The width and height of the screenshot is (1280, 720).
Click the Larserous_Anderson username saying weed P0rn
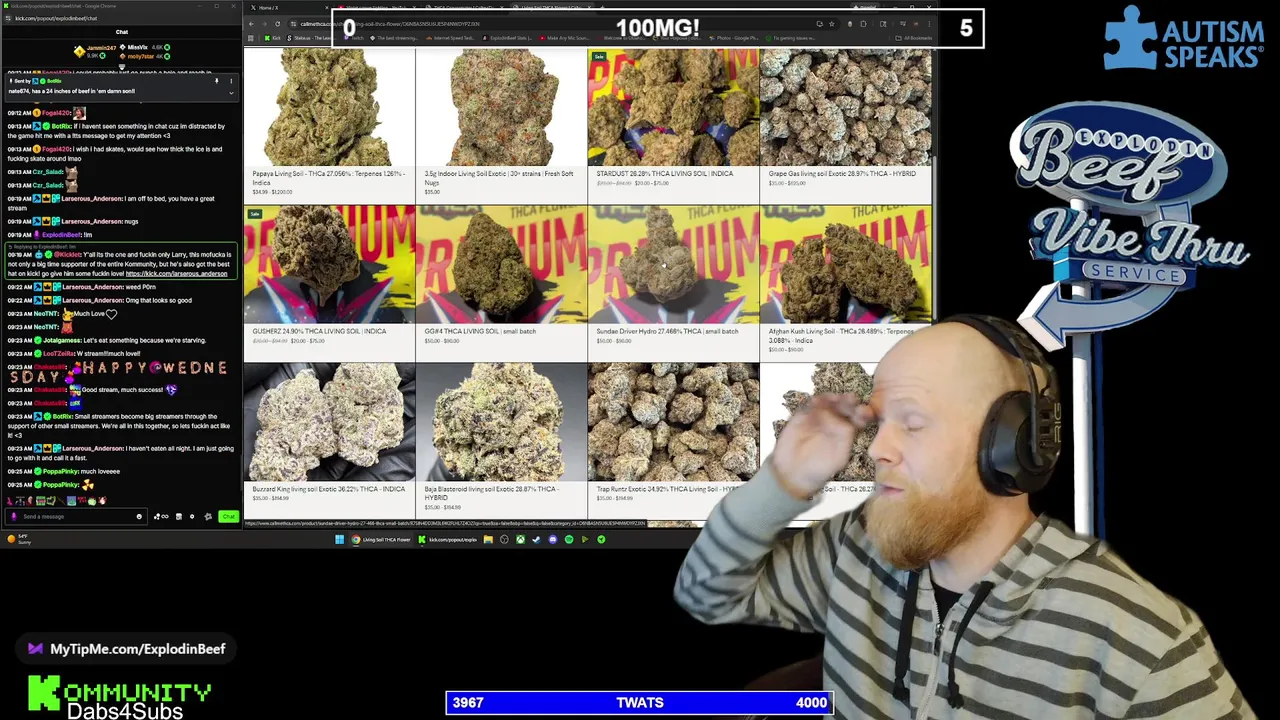pos(93,287)
